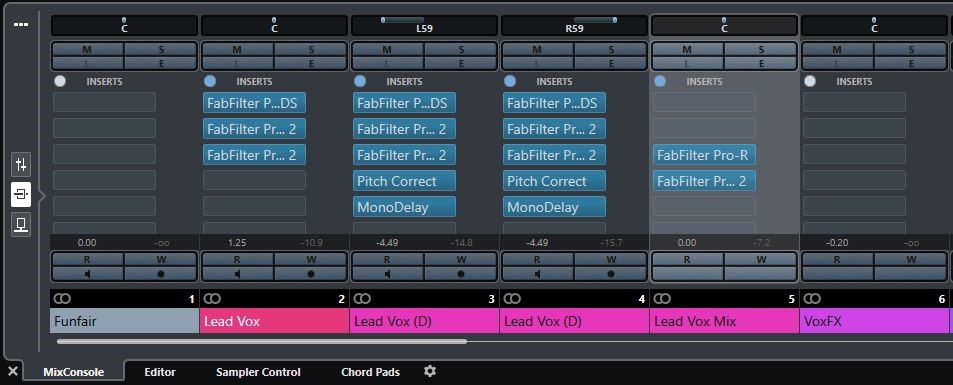Enable monitor speaker on Lead Vox channel 2

[x=238, y=274]
